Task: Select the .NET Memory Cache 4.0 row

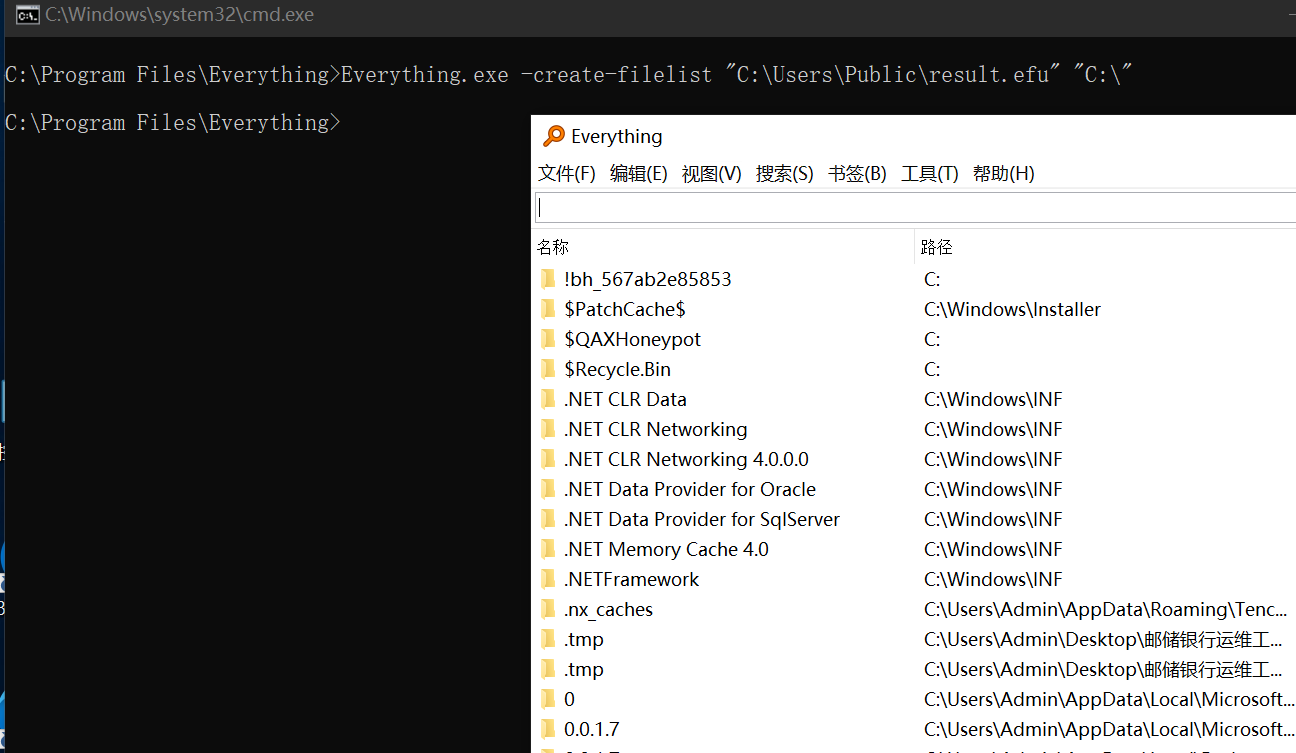Action: (x=666, y=549)
